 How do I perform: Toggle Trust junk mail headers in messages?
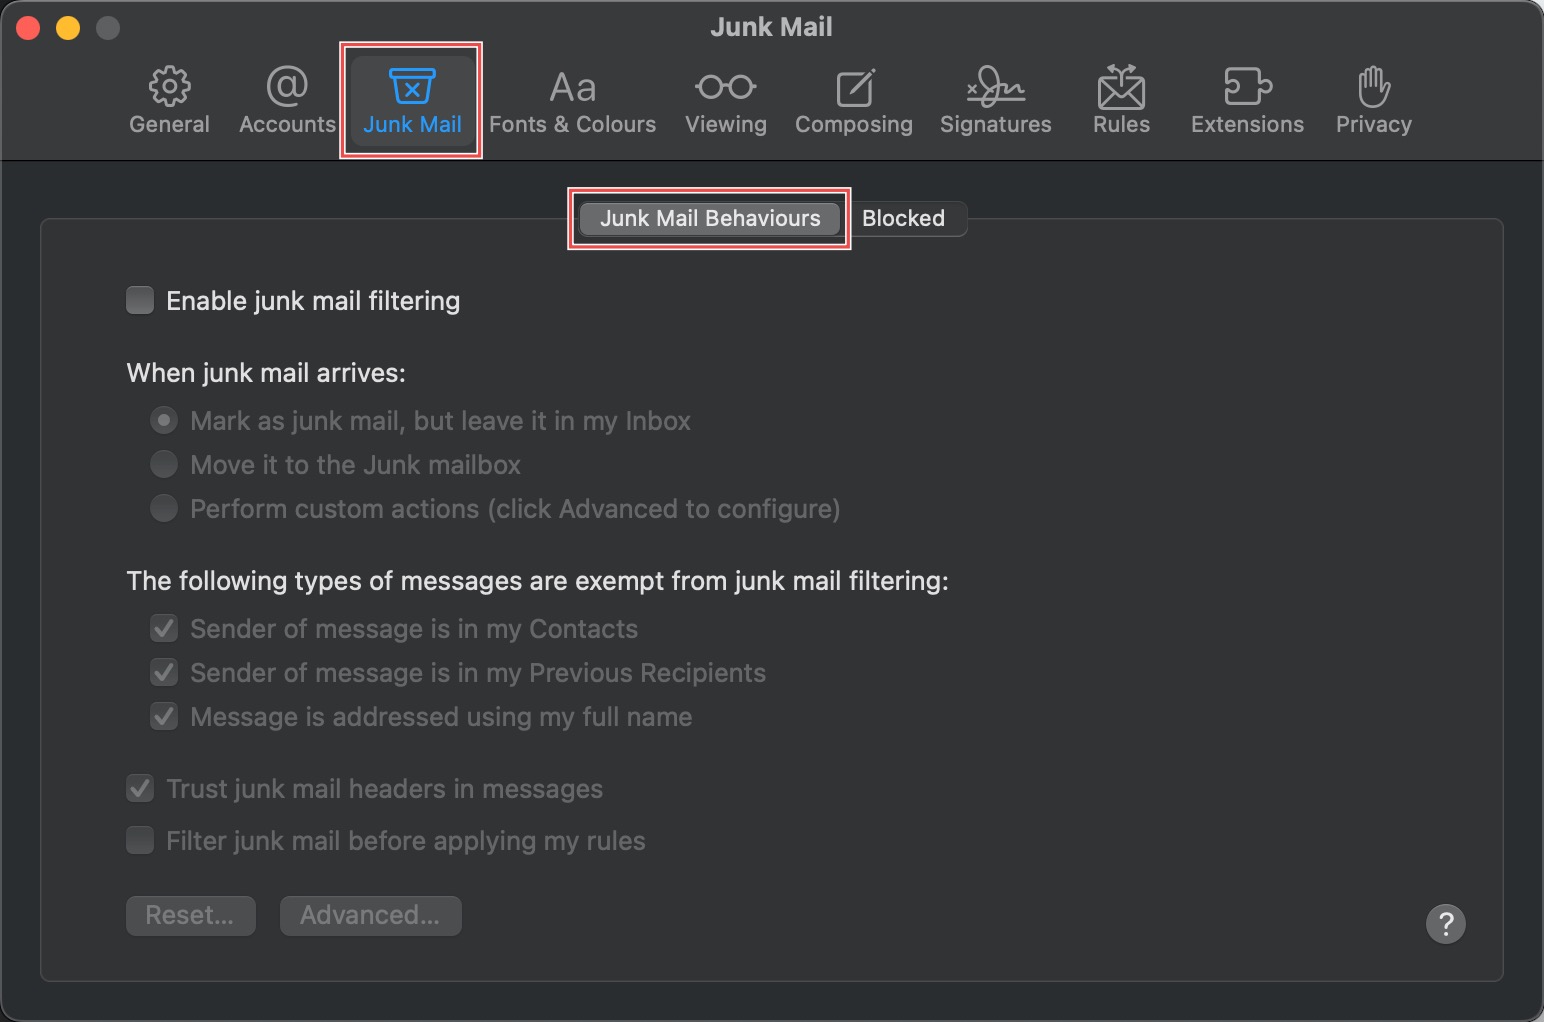pyautogui.click(x=140, y=789)
